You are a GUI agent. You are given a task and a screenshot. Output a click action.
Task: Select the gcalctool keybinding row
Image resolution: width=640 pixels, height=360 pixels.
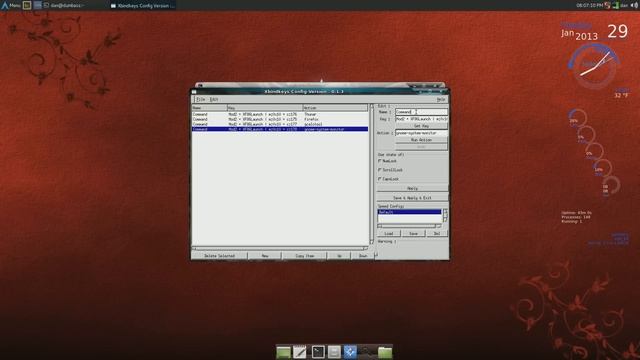(x=280, y=124)
